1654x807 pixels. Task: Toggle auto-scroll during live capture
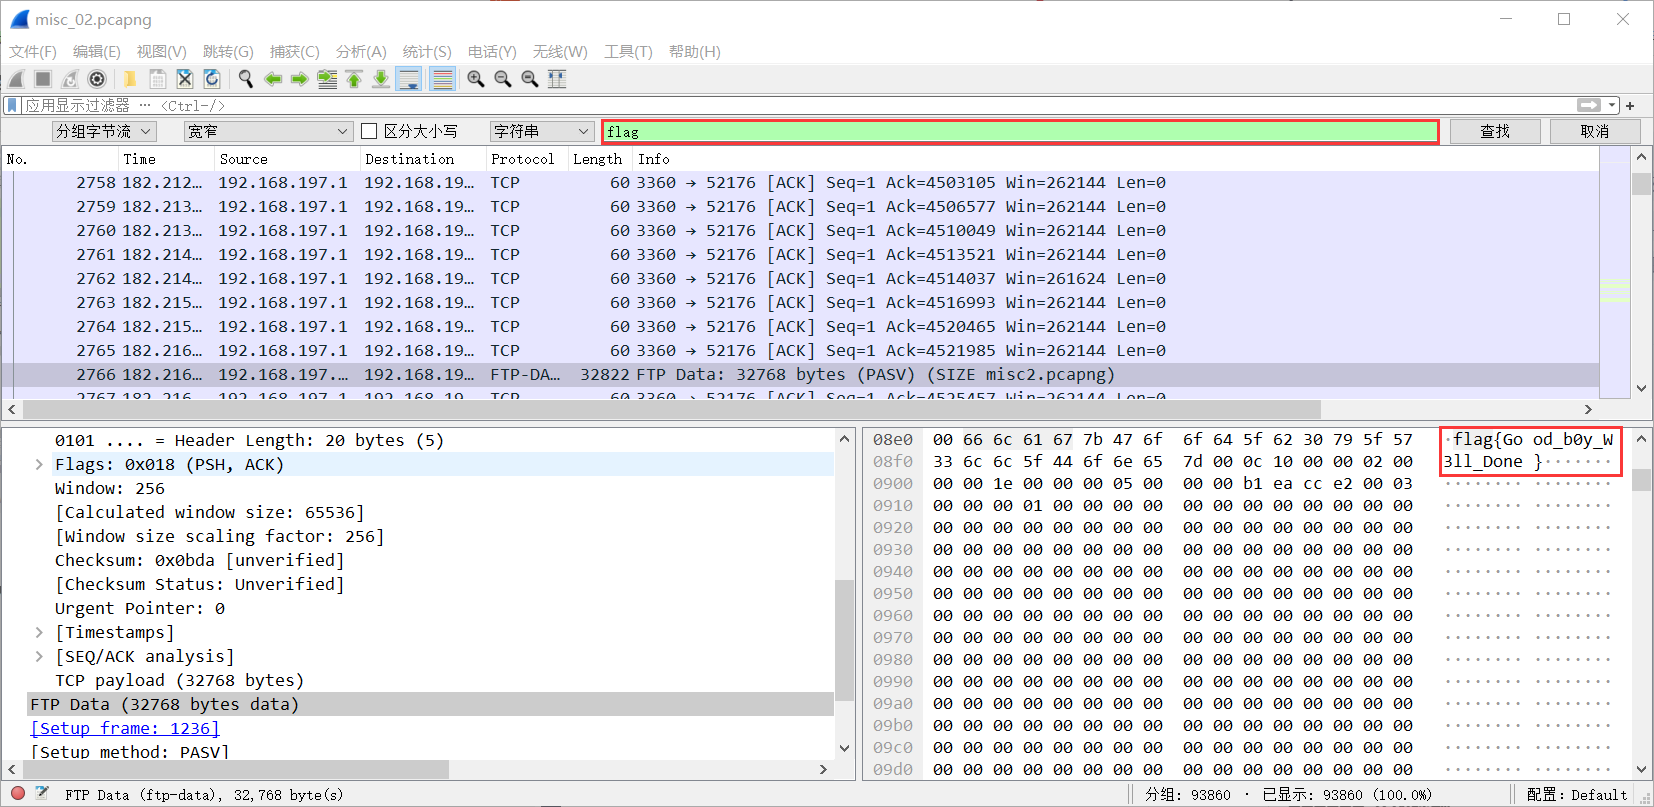point(409,79)
